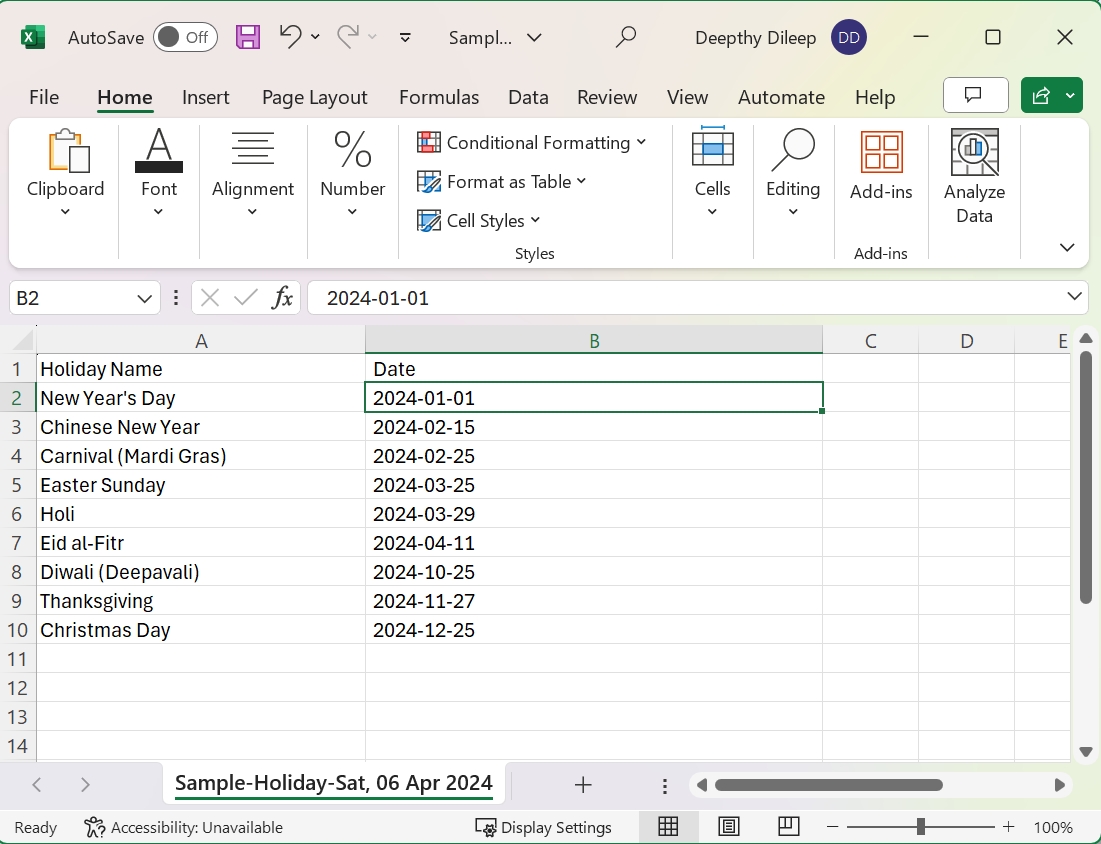Screen dimensions: 1101x844
Task: Select cell containing Thanksgiving
Action: [x=200, y=601]
